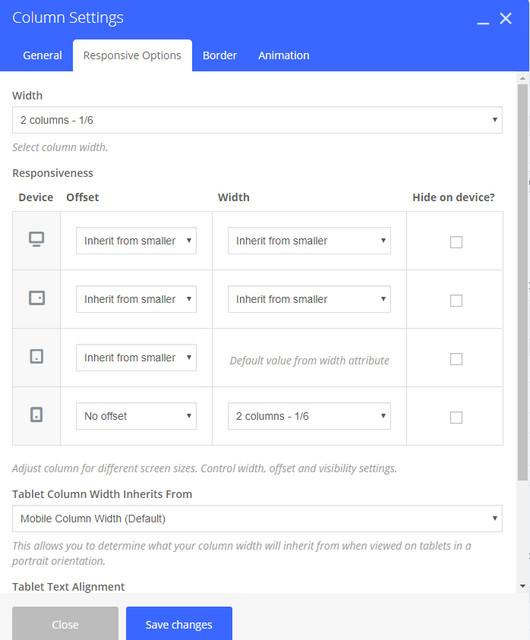This screenshot has height=640, width=530.
Task: Open the Border tab
Action: pos(220,56)
